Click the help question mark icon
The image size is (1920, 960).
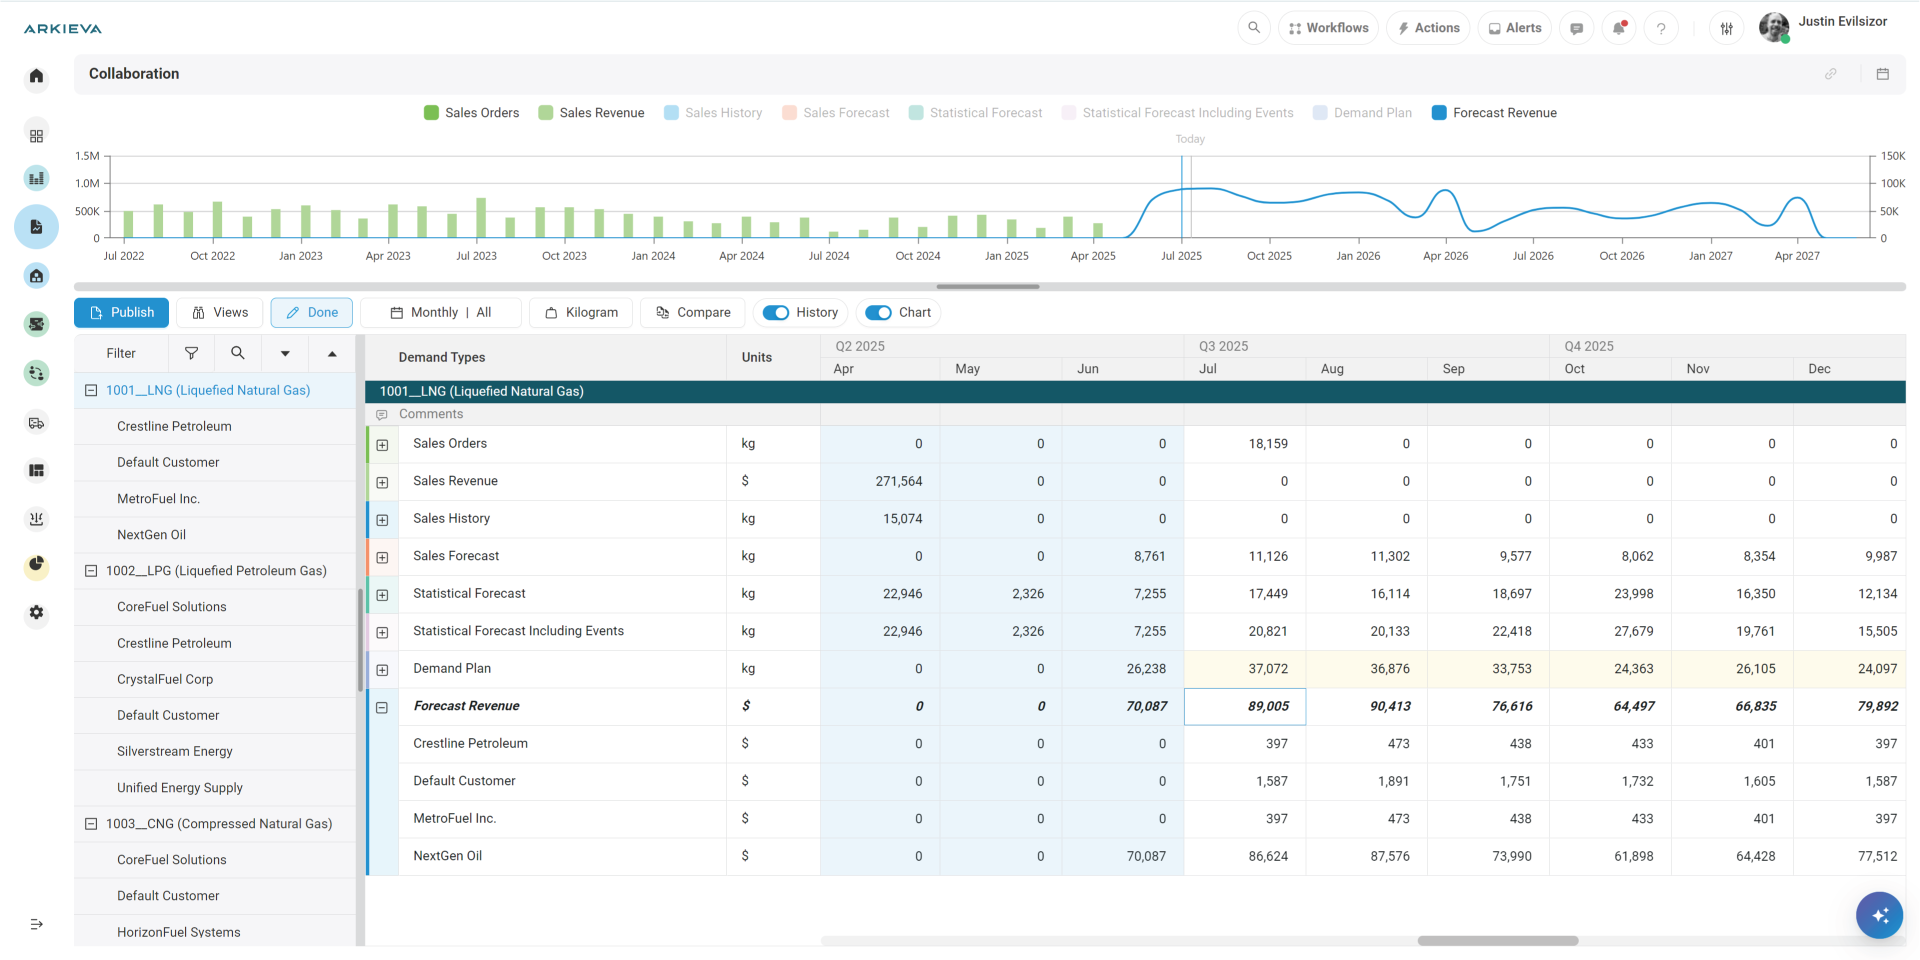[1661, 28]
